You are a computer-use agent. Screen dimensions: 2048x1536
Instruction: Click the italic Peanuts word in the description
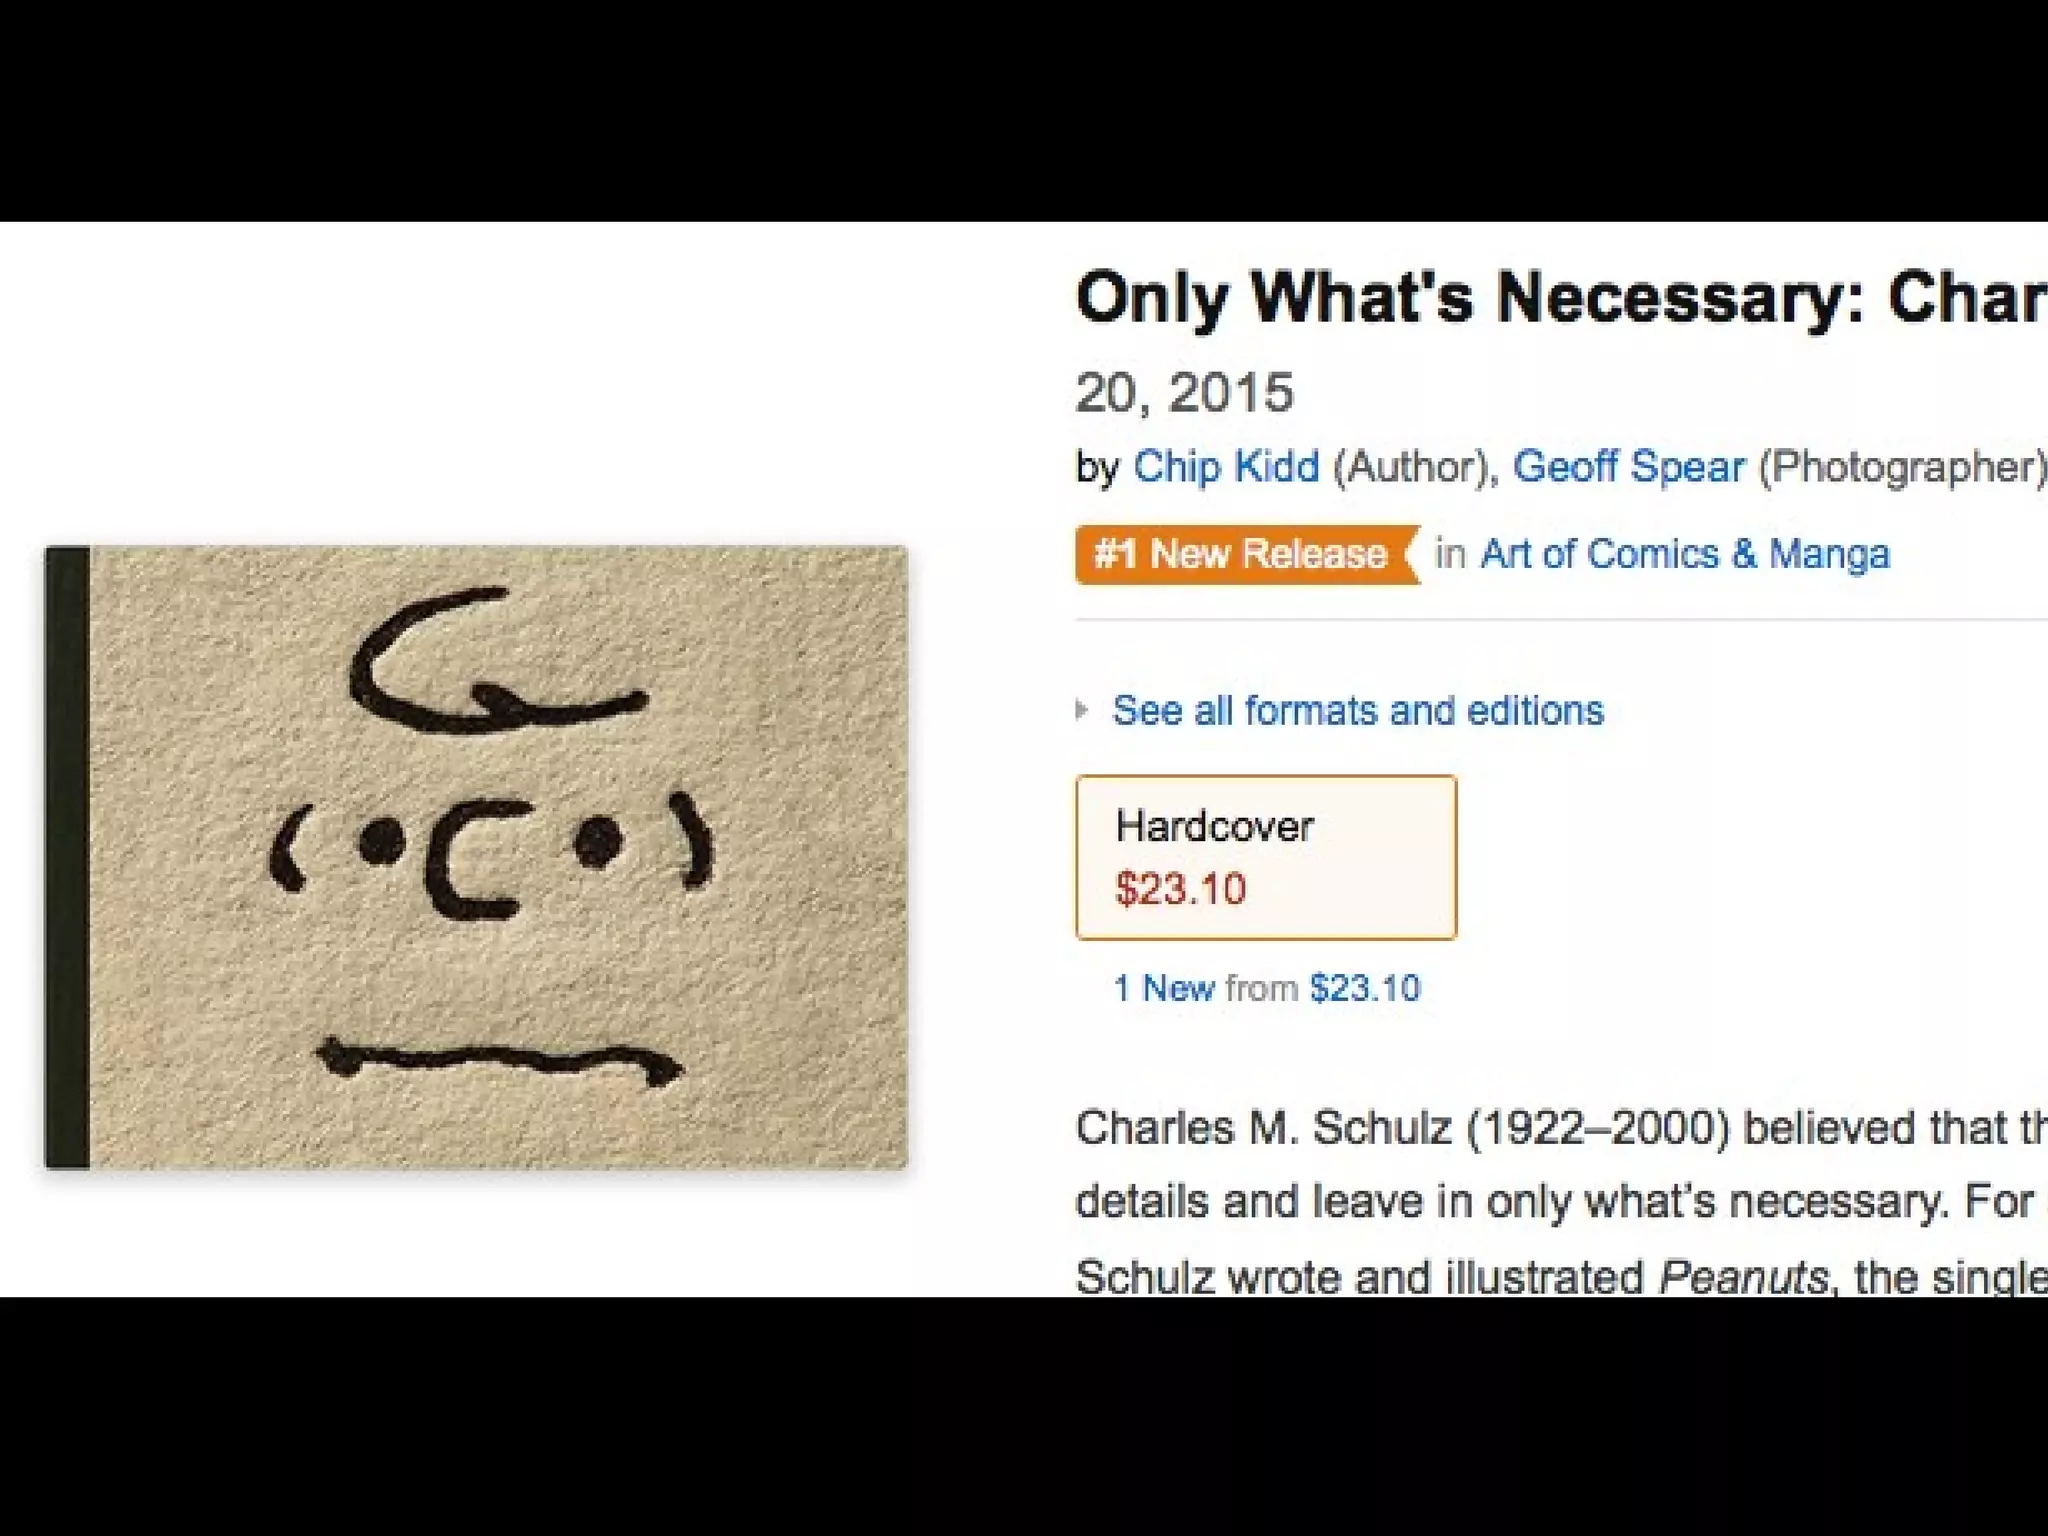click(x=1743, y=1278)
